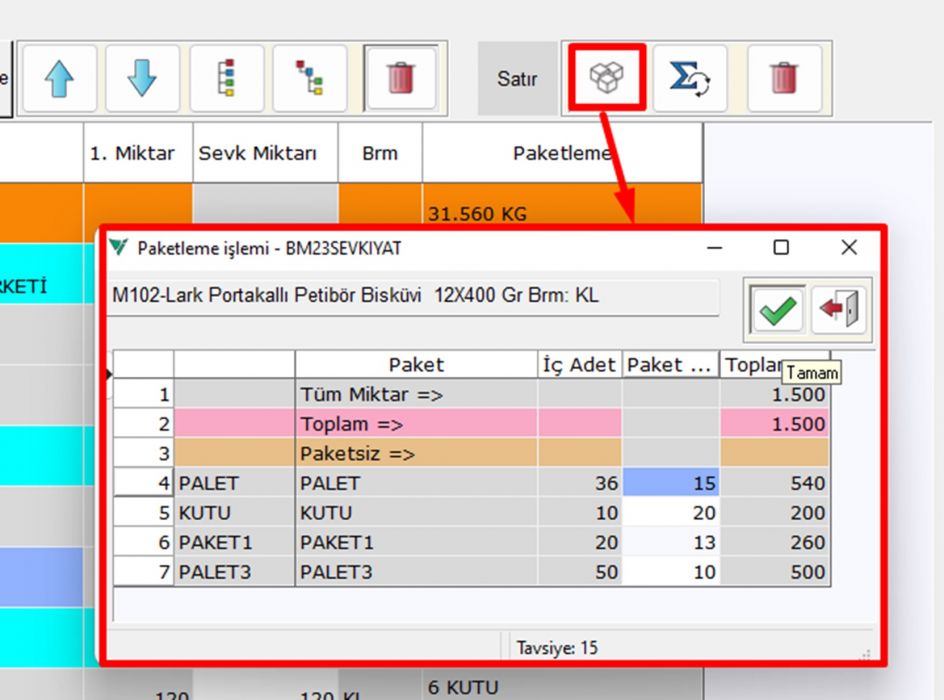The height and width of the screenshot is (700, 944).
Task: Click the left red trash bin icon
Action: [x=400, y=78]
